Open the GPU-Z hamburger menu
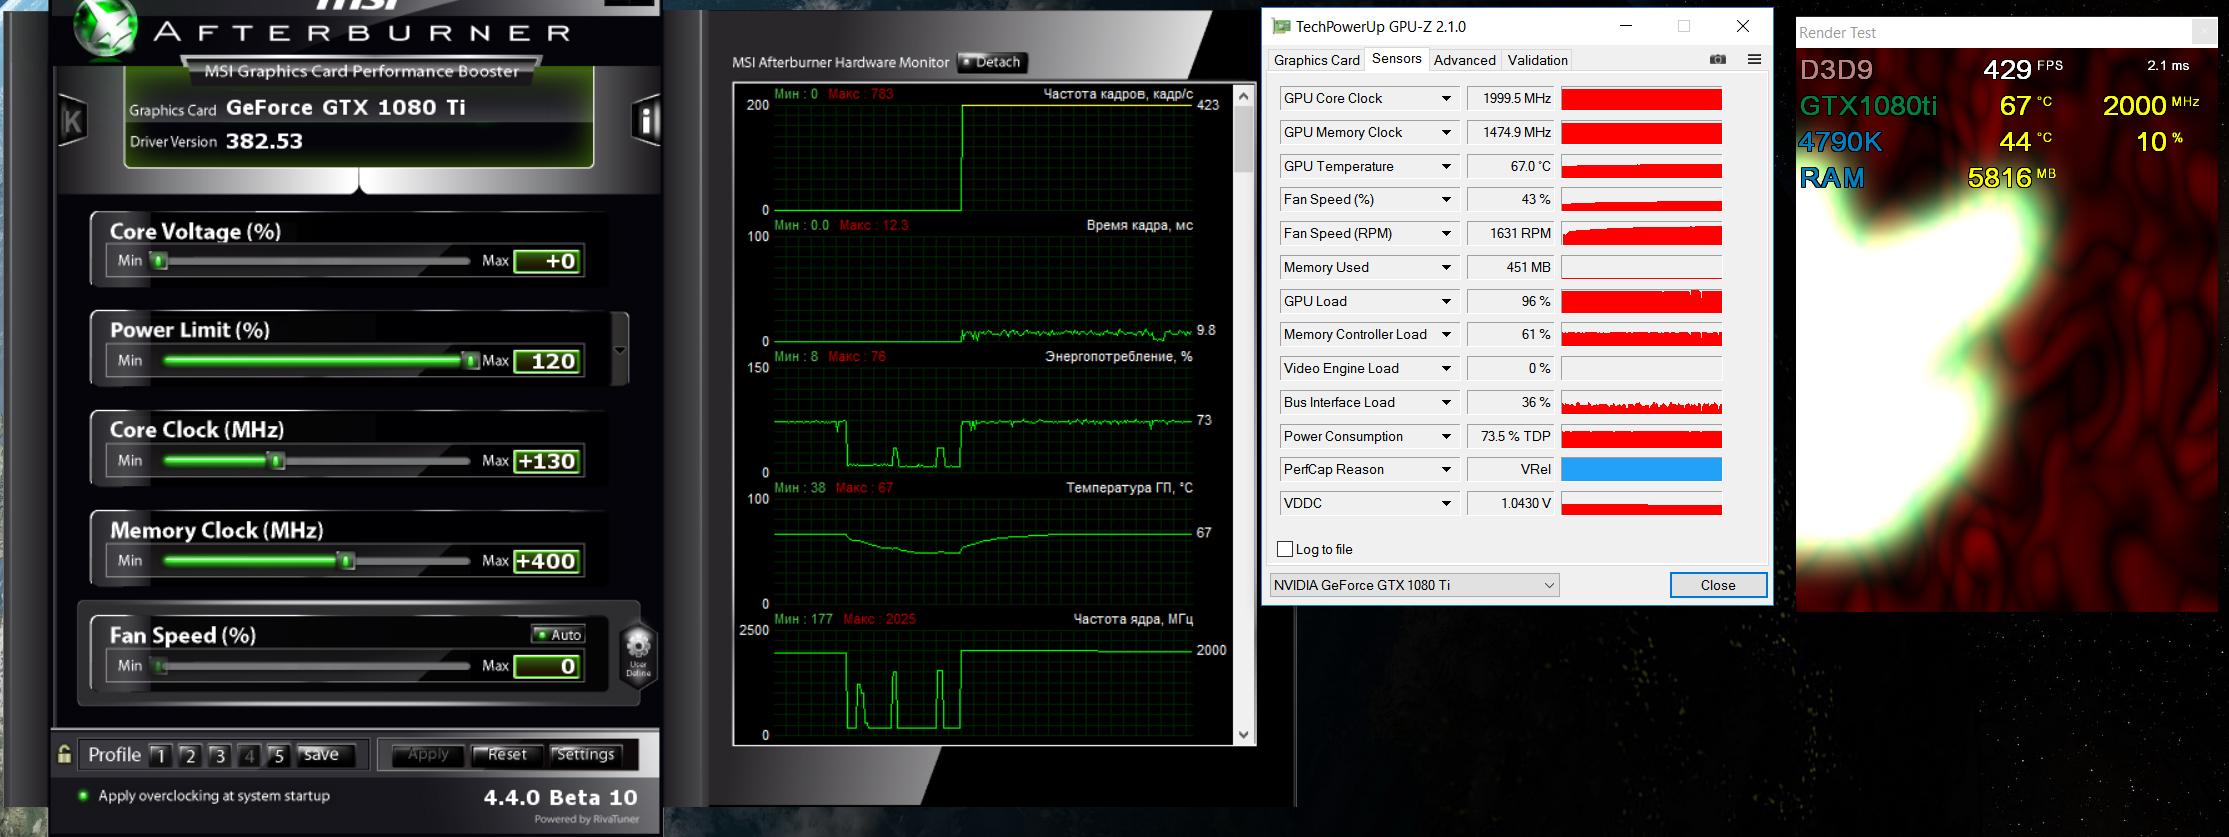This screenshot has width=2229, height=837. point(1754,60)
